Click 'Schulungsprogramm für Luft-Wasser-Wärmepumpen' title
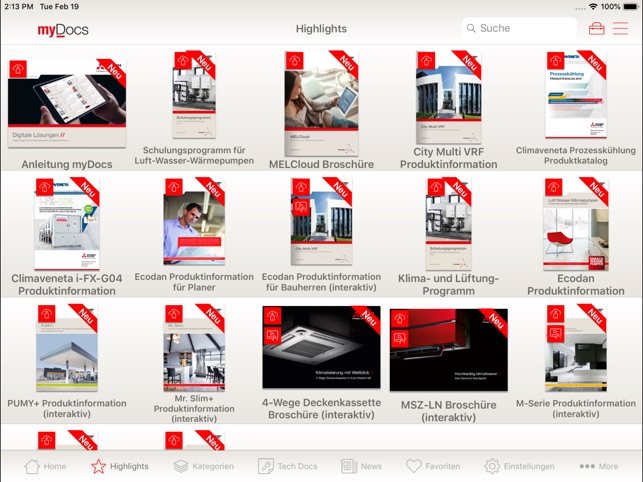This screenshot has height=482, width=643. pos(194,155)
